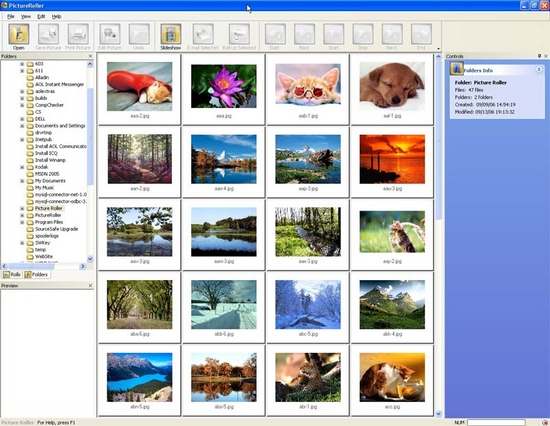The height and width of the screenshot is (426, 550).
Task: Close the Preview panel
Action: pos(90,286)
